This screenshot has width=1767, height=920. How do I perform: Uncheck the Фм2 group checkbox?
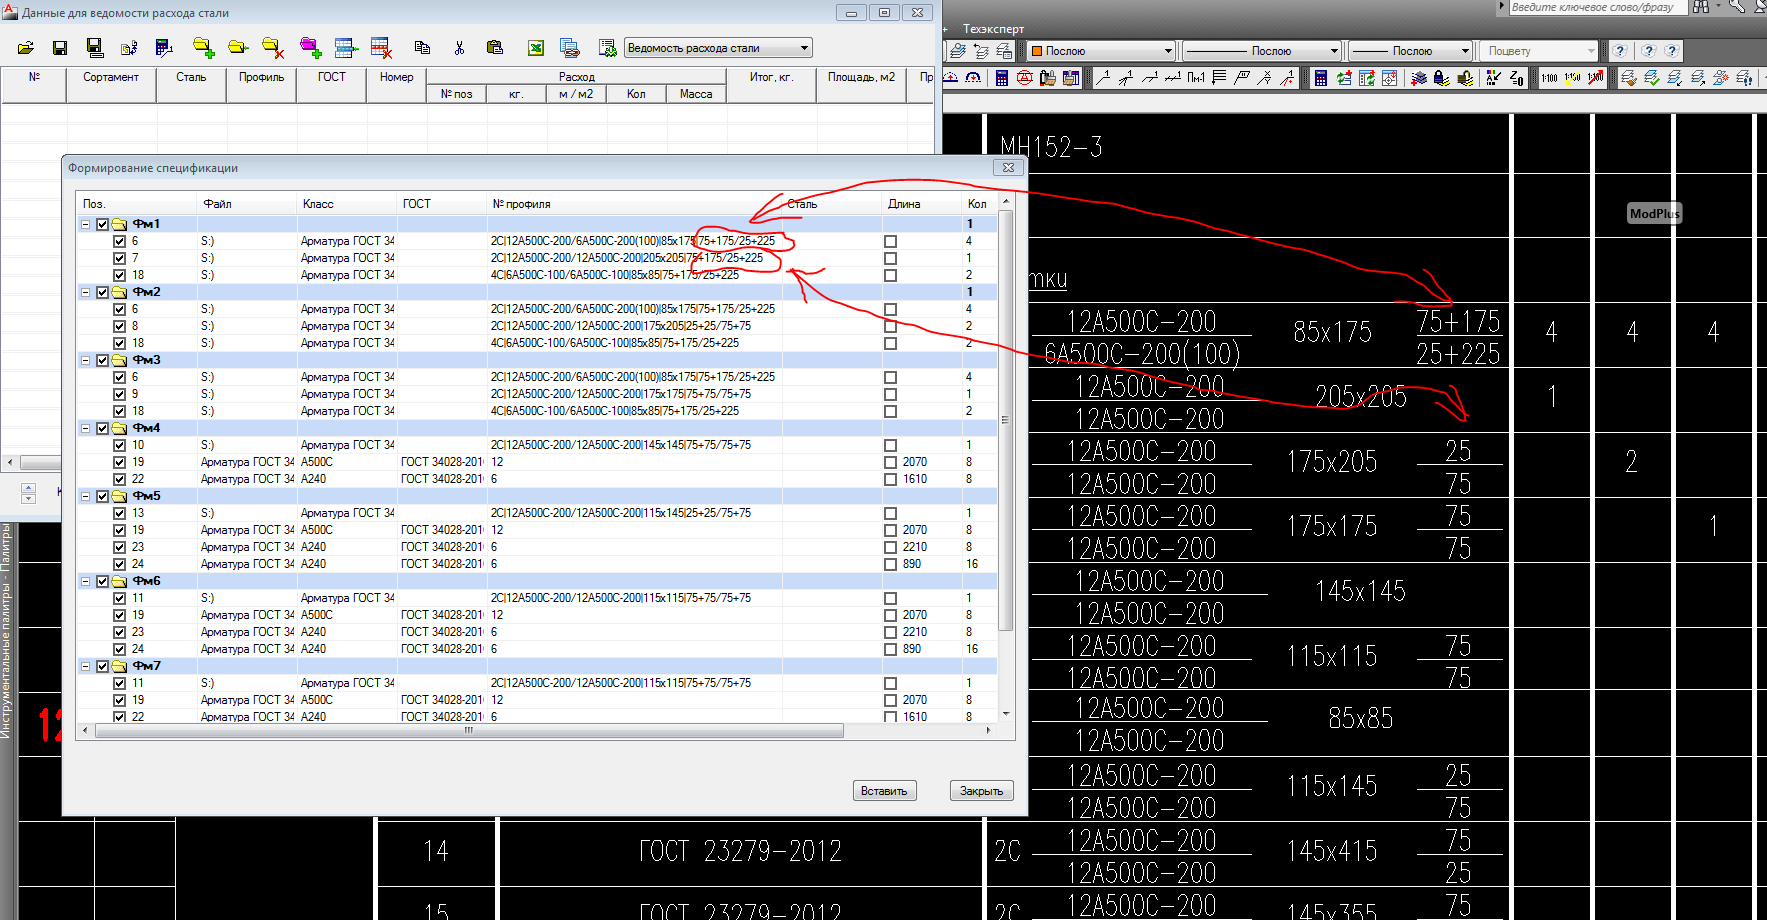tap(102, 292)
